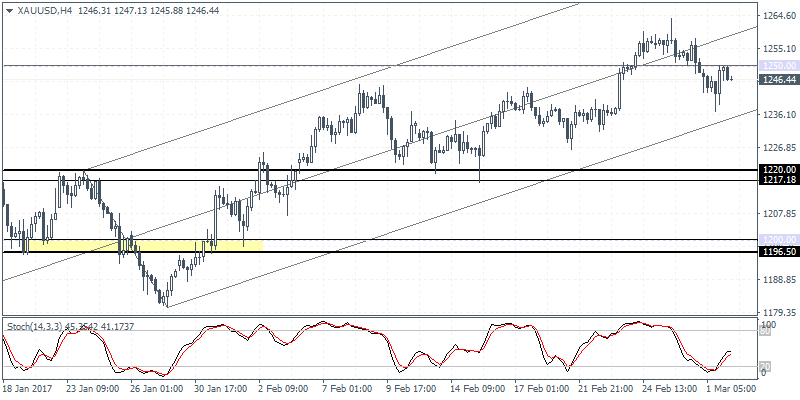Click the 23 Jan 09:00 time label
Screen dimensions: 800x400
[x=93, y=389]
